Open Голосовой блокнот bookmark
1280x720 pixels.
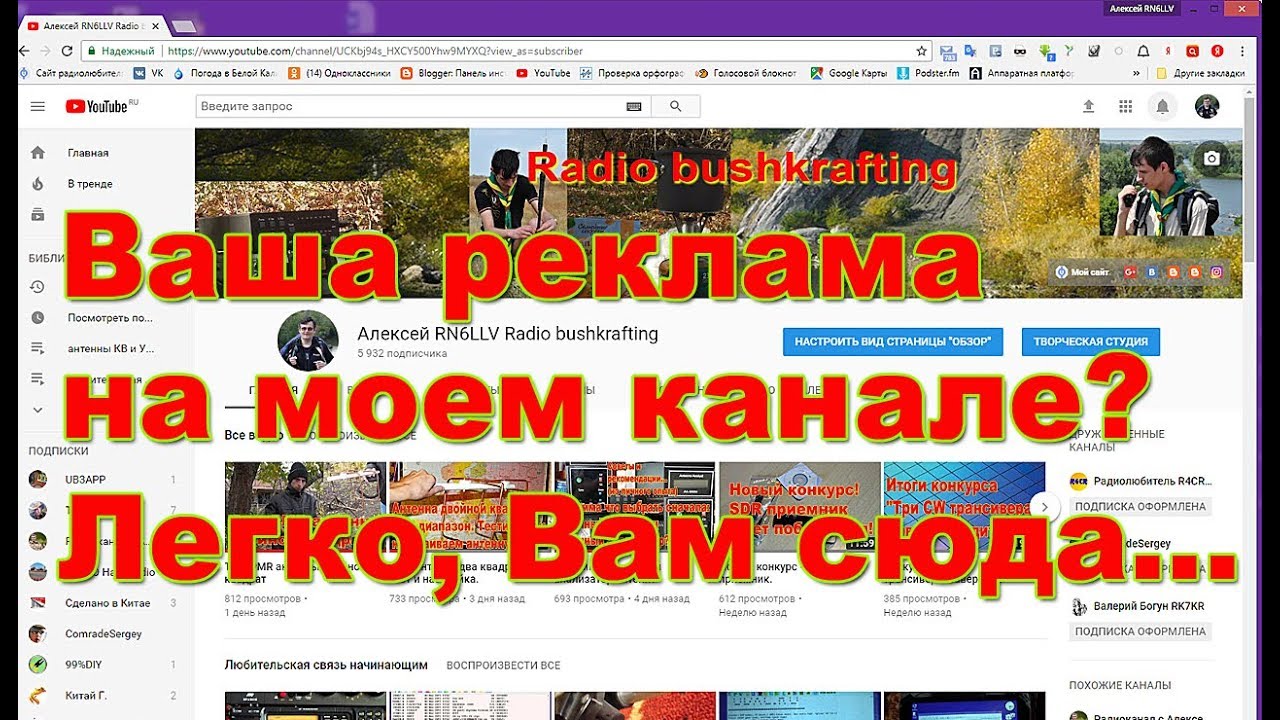point(748,73)
